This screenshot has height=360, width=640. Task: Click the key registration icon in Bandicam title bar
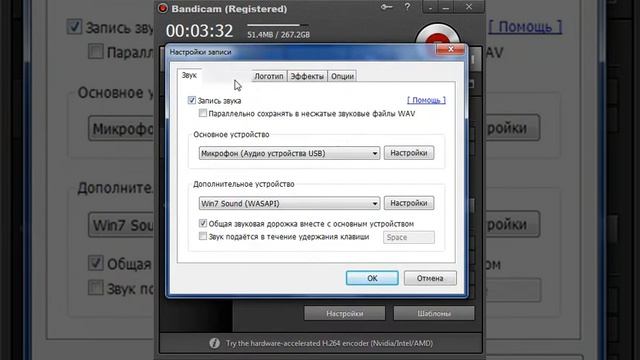tap(386, 7)
